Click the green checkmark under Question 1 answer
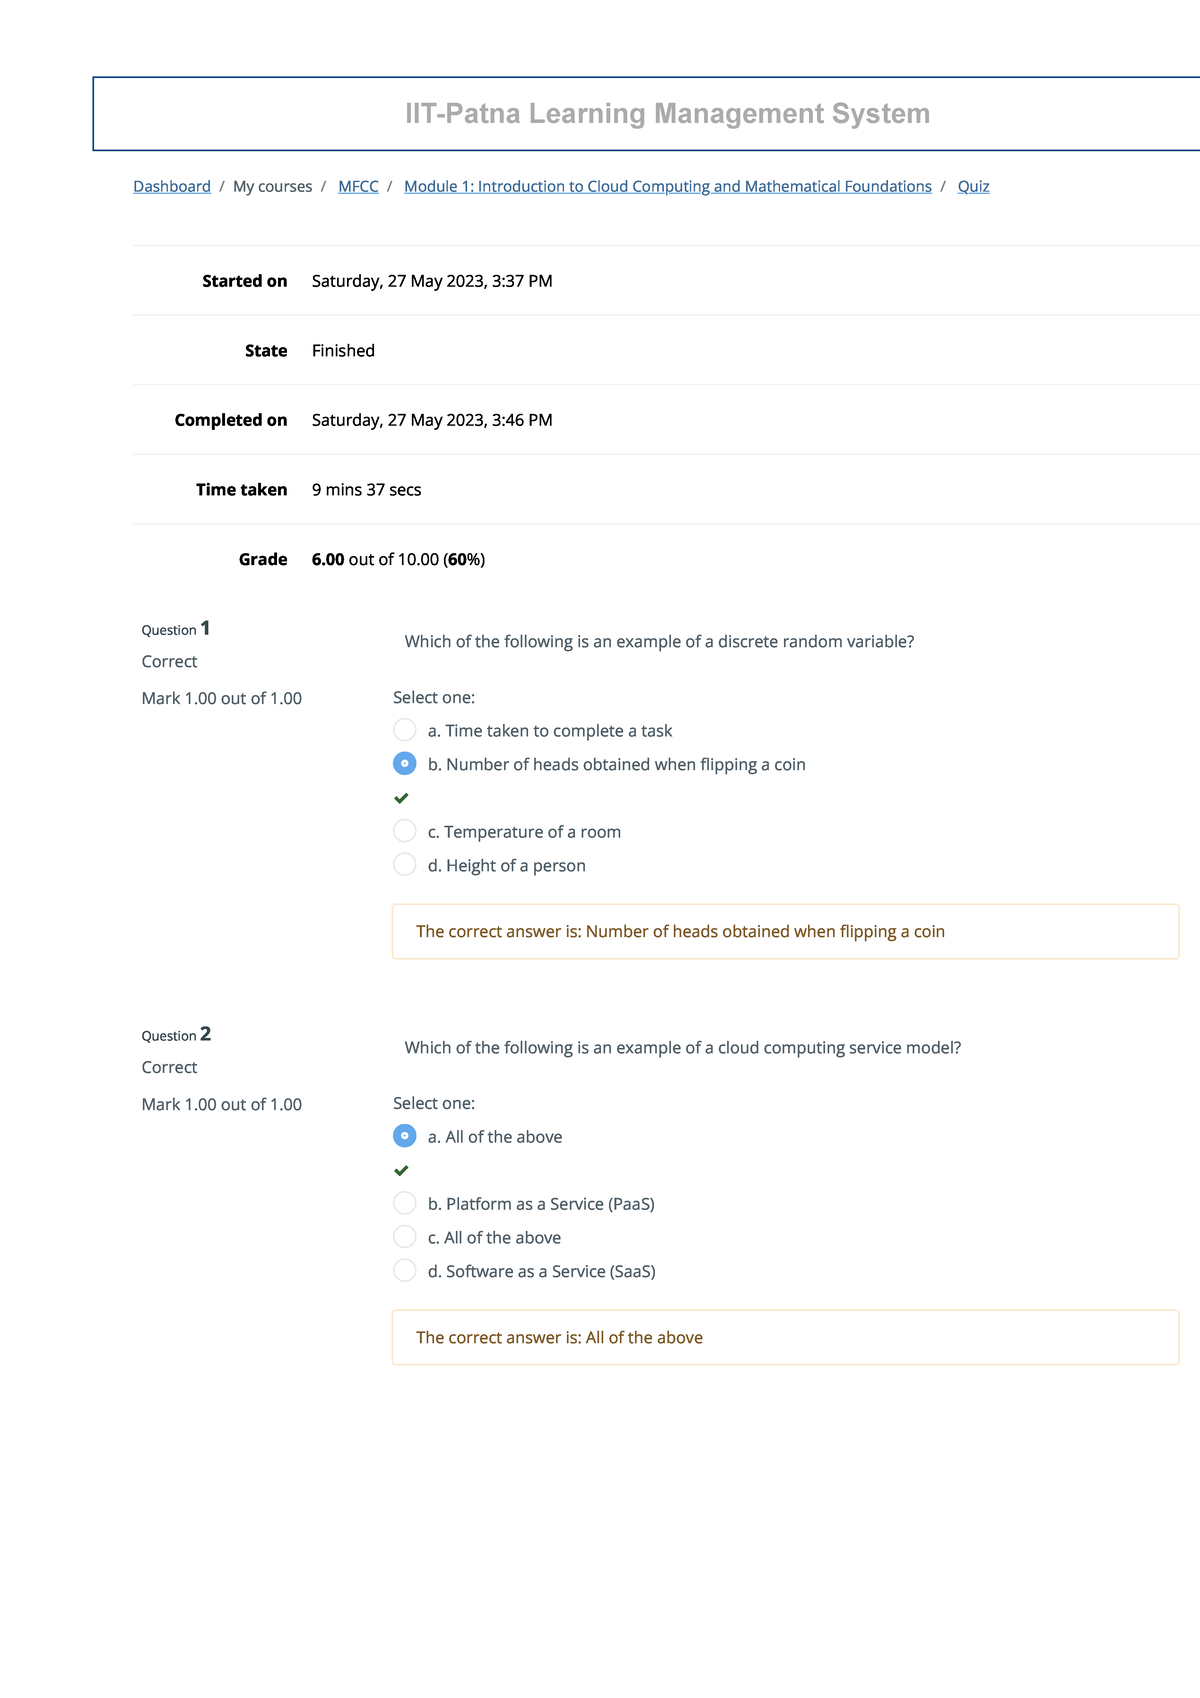 (403, 797)
